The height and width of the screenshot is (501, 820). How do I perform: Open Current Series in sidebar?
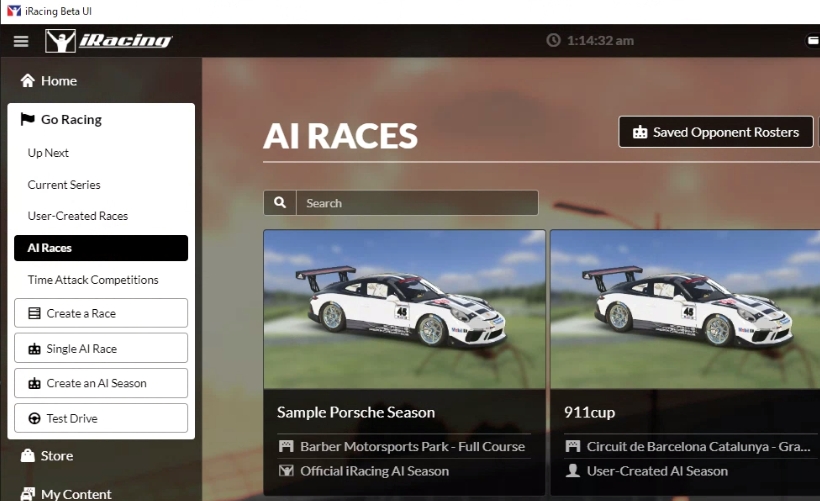coord(64,185)
